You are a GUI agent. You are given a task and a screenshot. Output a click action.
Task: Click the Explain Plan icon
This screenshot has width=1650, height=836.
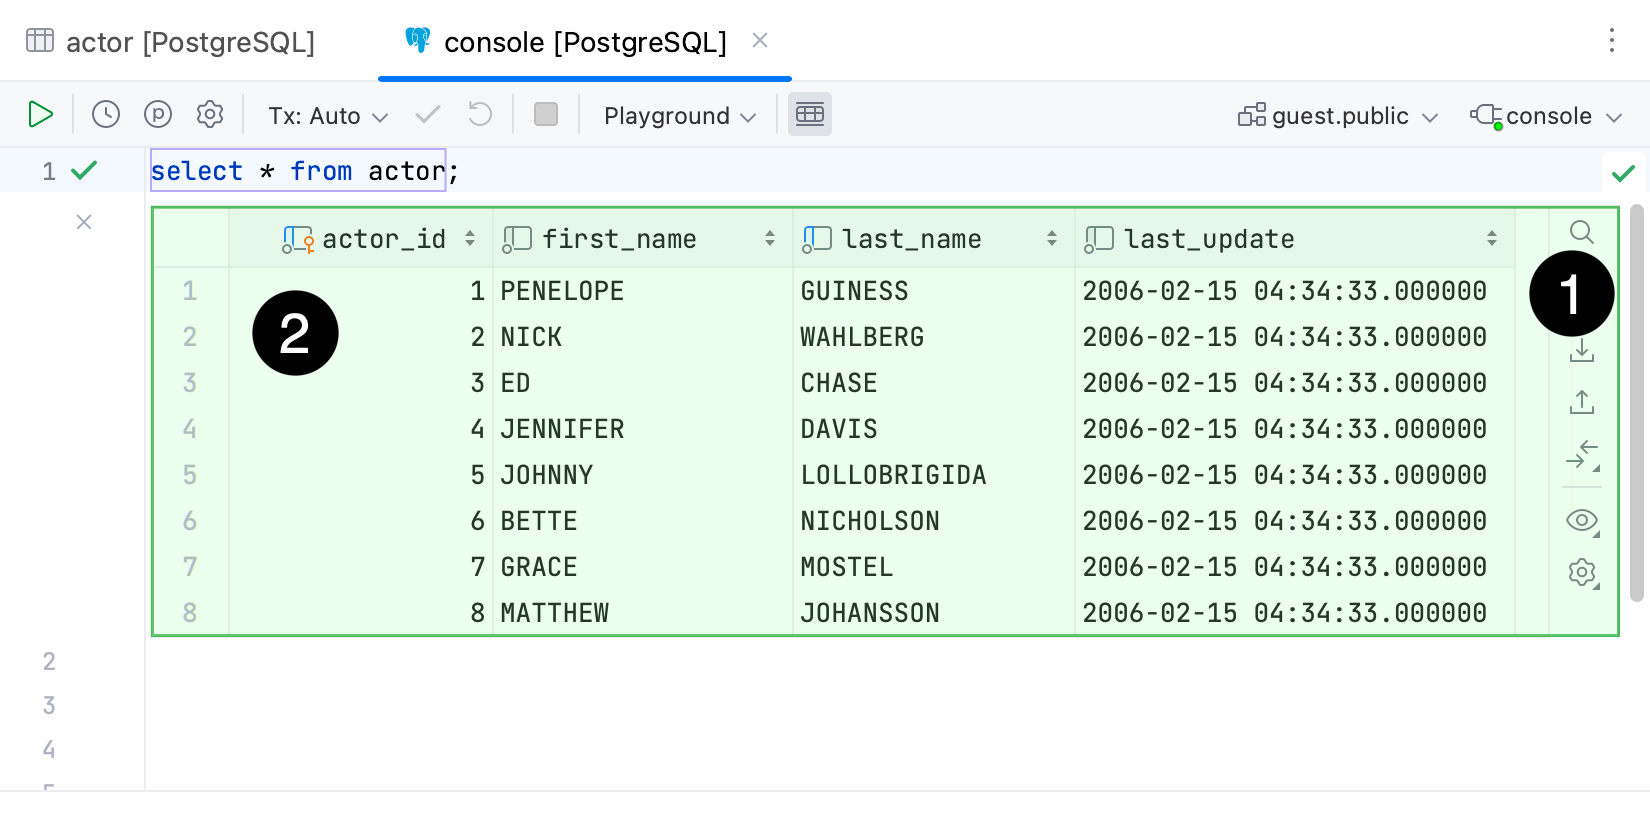coord(158,115)
